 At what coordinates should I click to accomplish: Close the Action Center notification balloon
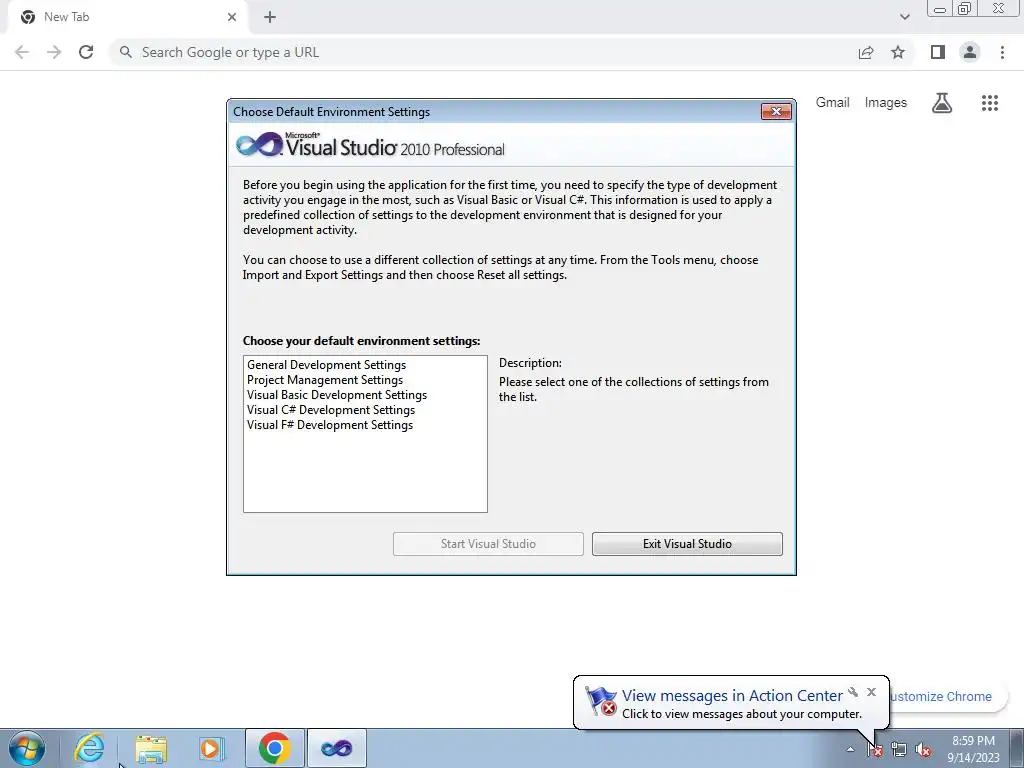[871, 692]
